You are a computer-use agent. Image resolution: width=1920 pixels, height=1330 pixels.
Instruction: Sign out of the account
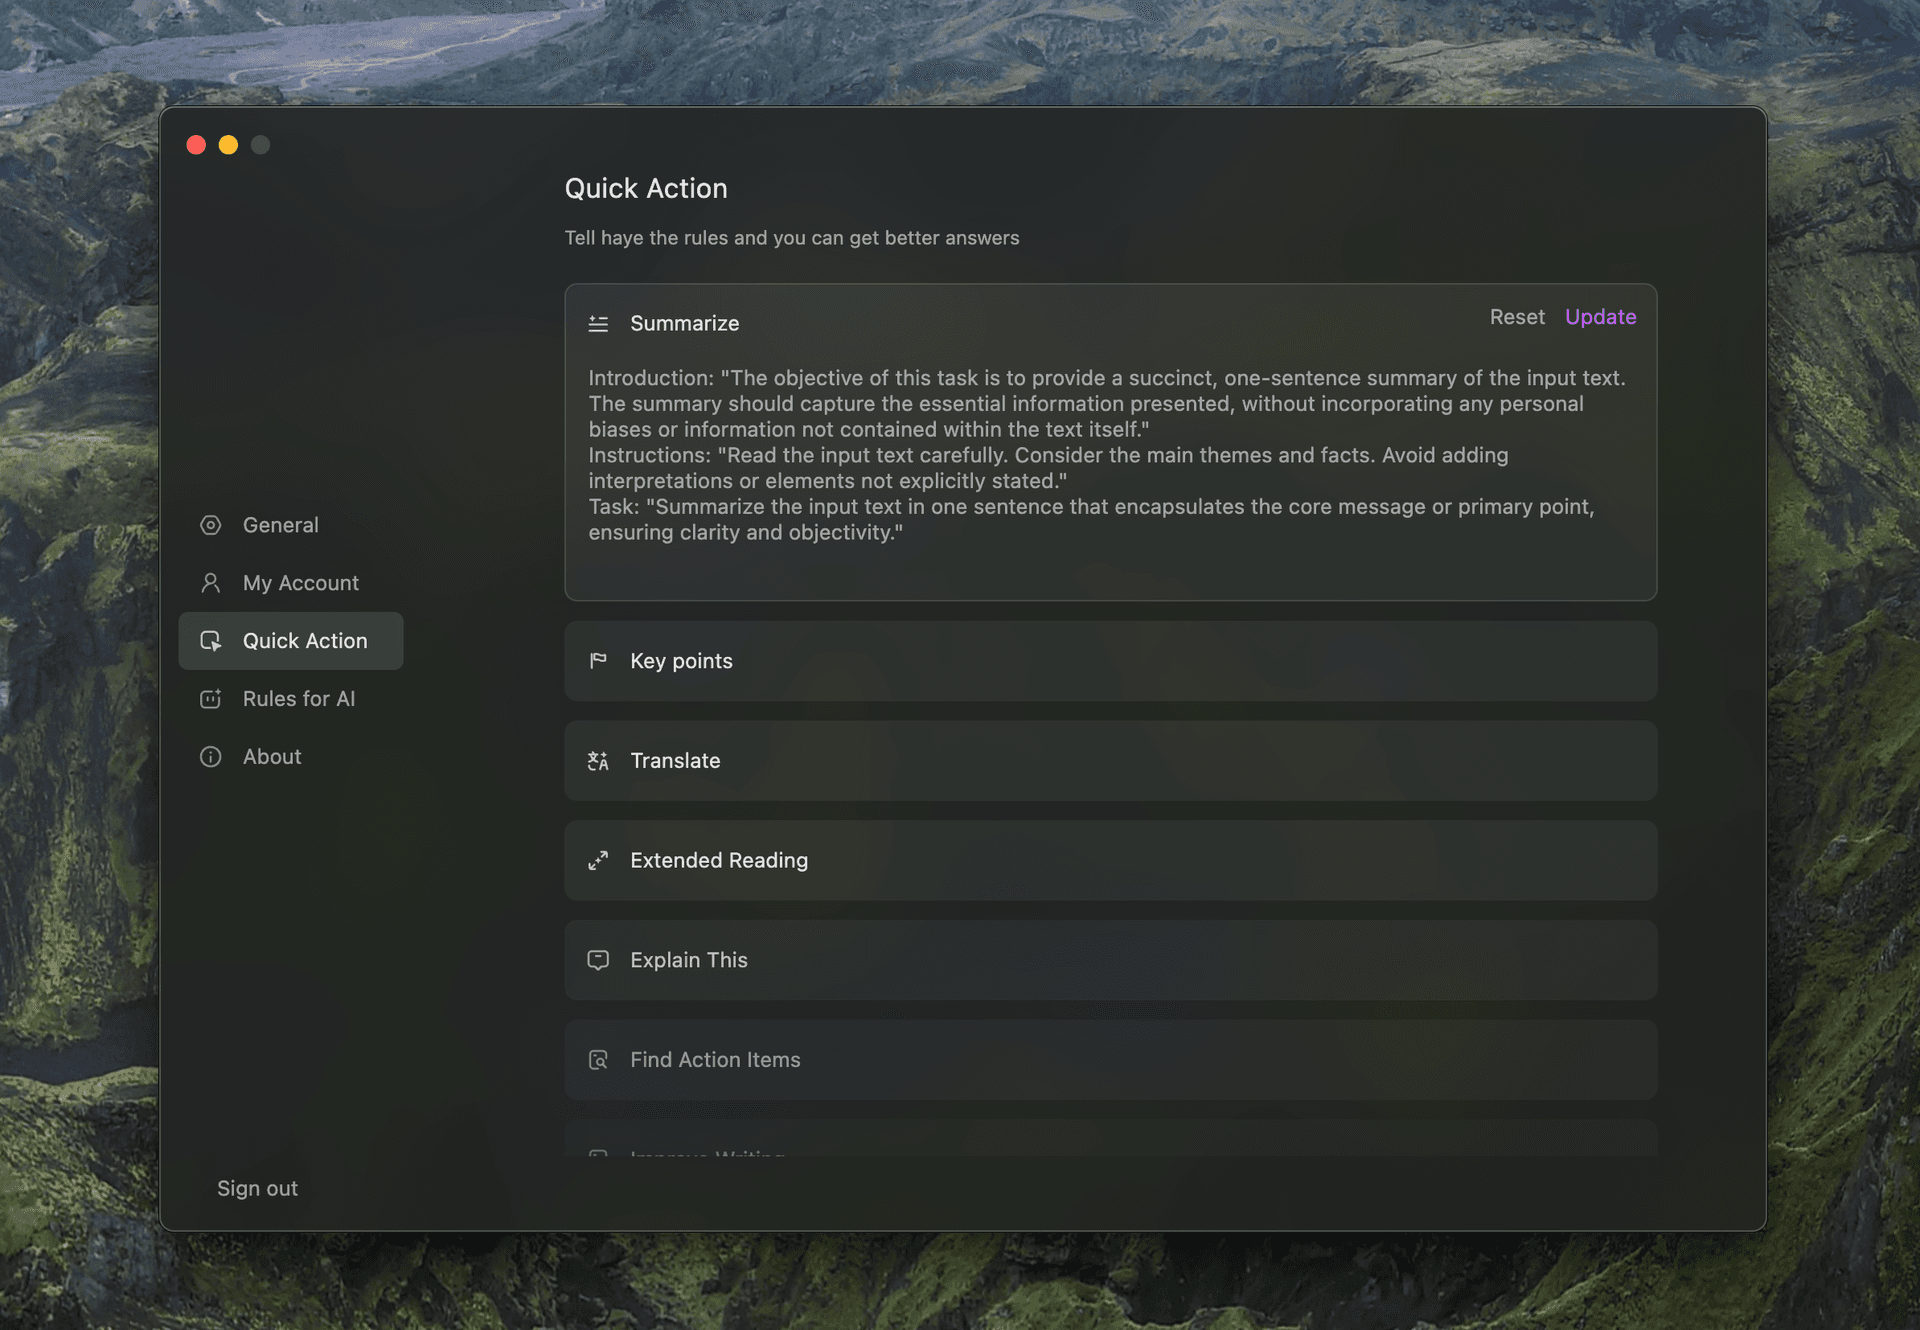pos(257,1188)
